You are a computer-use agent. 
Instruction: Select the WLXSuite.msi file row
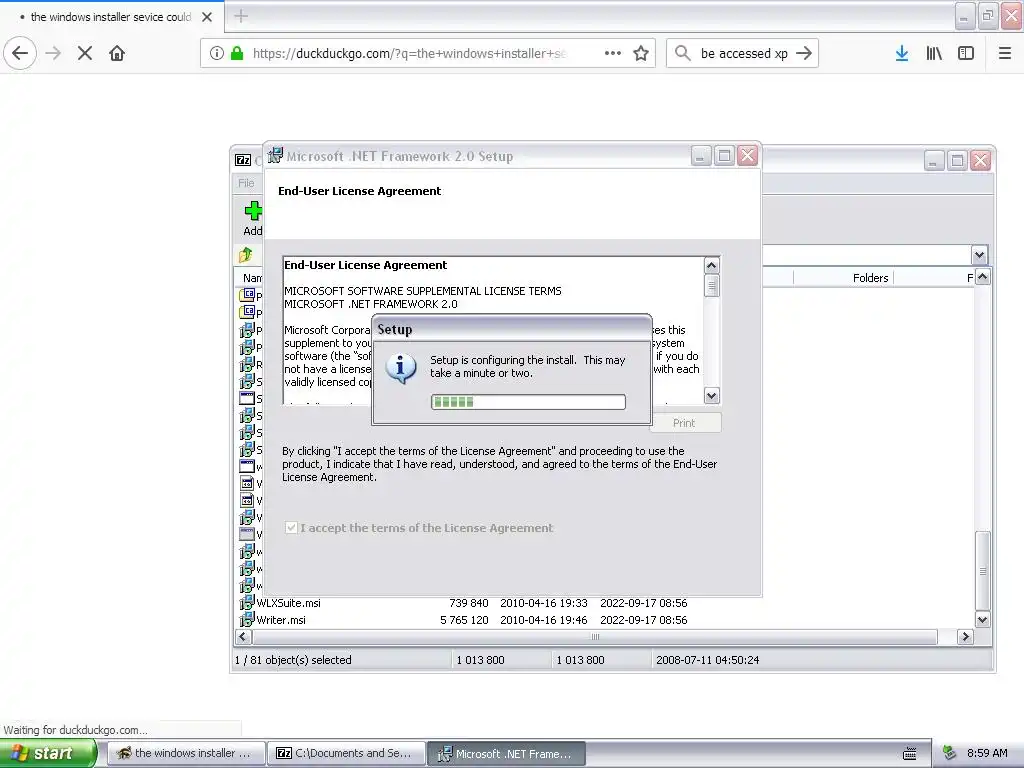tap(464, 603)
